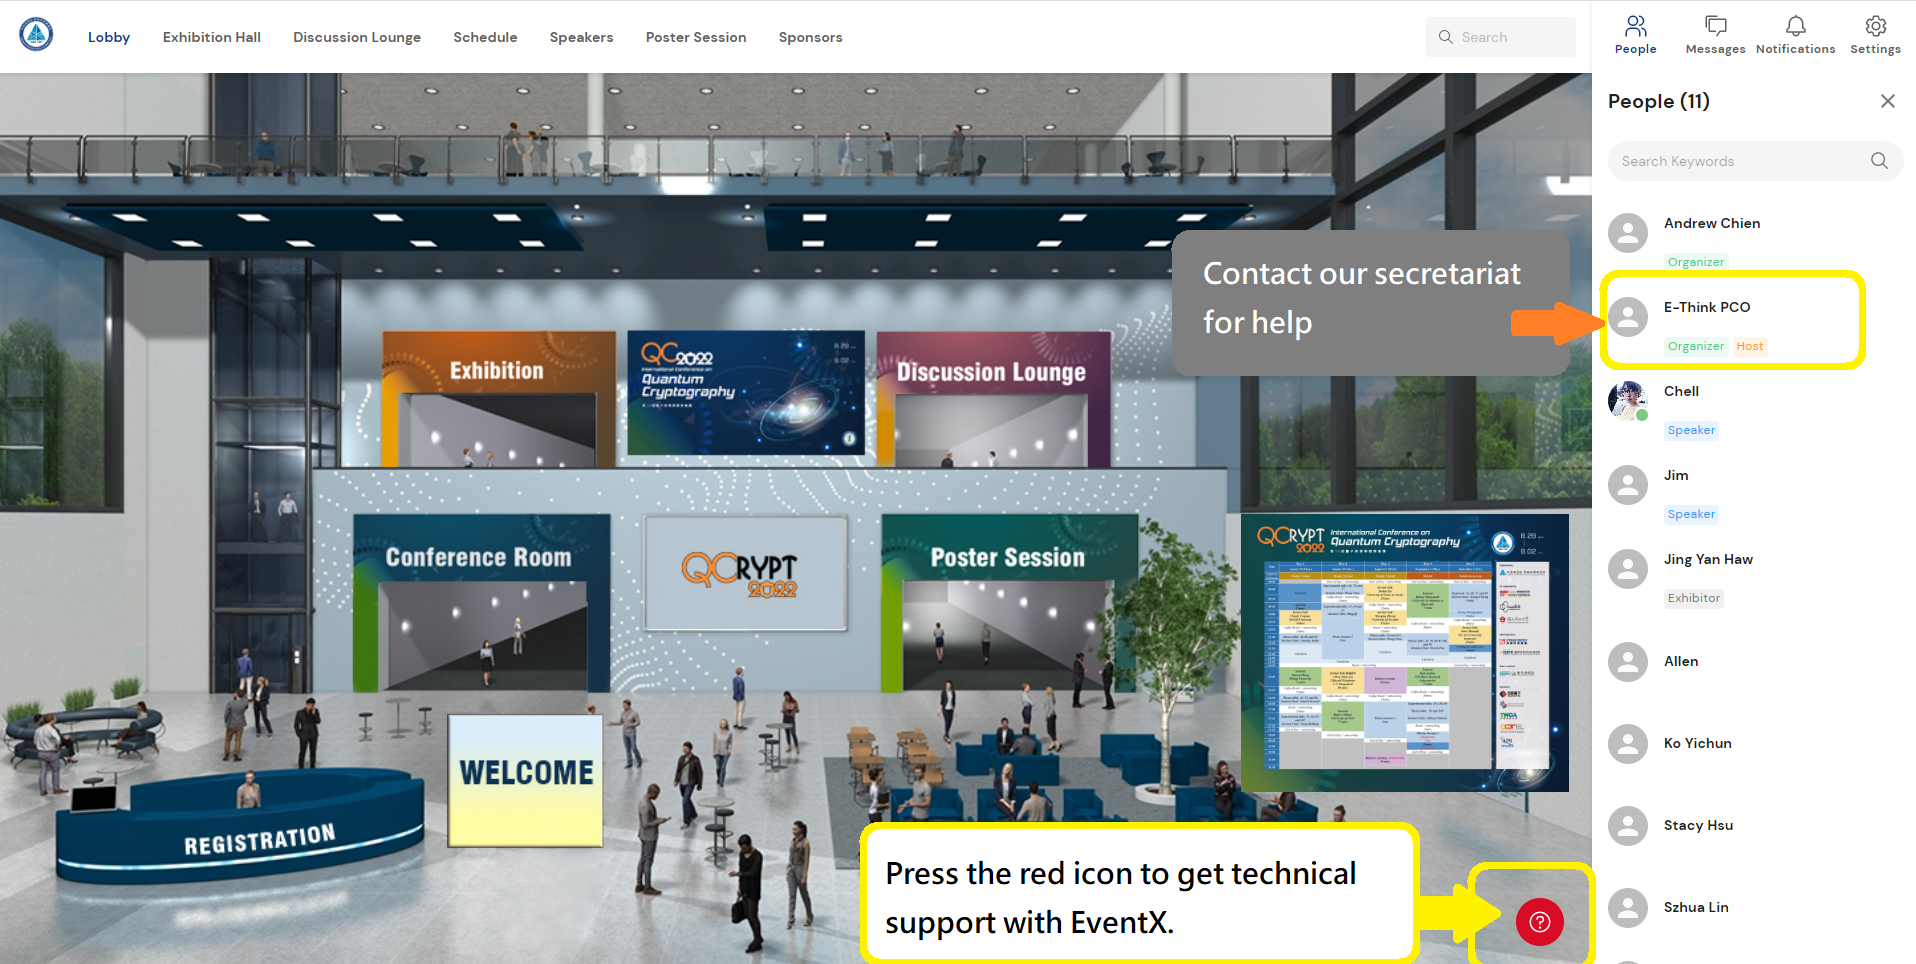Viewport: 1916px width, 964px height.
Task: Open the Settings gear icon
Action: pyautogui.click(x=1875, y=35)
